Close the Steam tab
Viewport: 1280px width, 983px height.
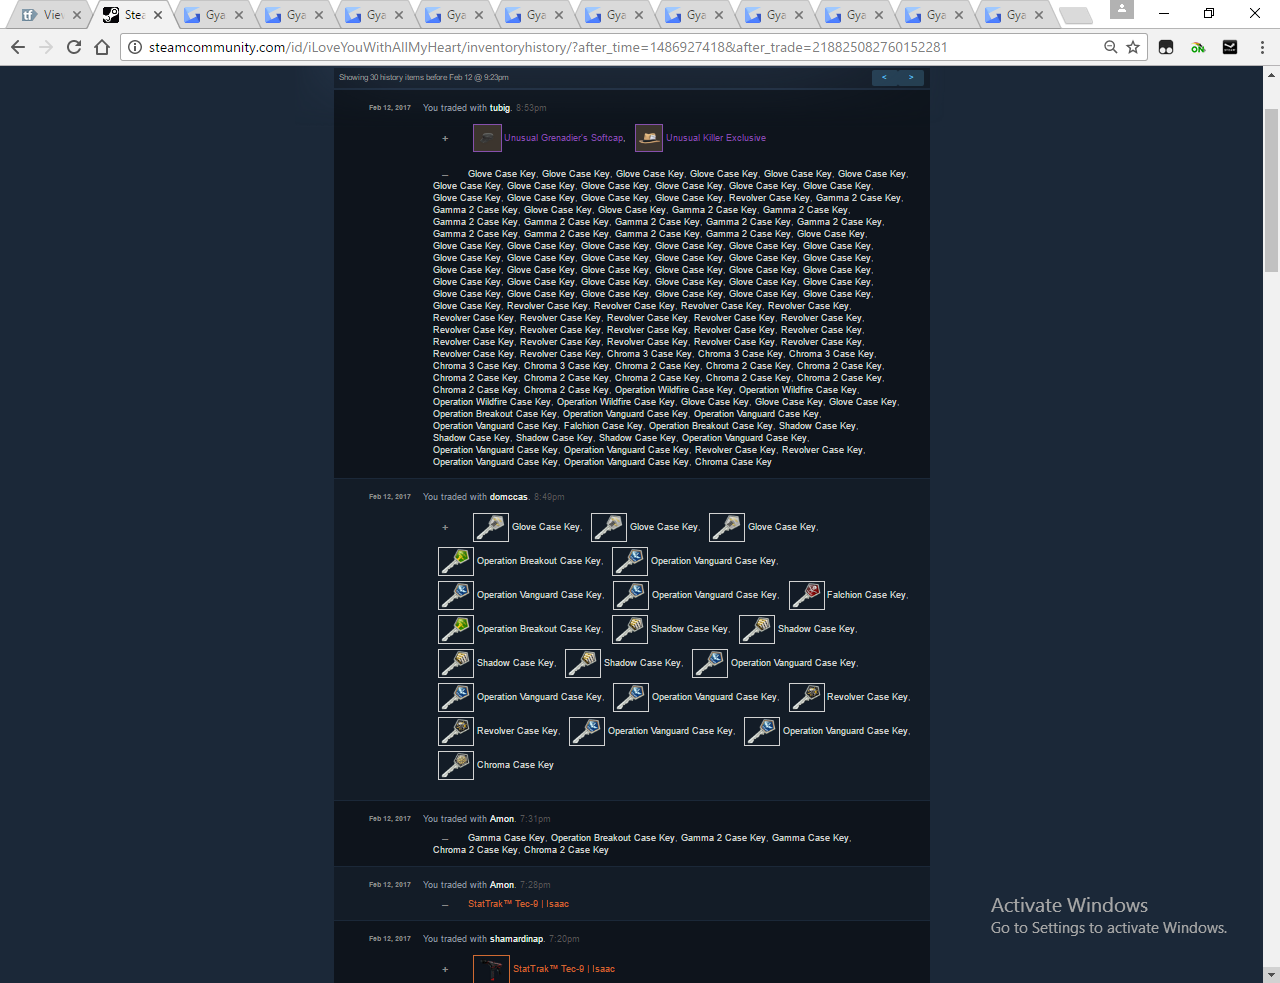158,15
